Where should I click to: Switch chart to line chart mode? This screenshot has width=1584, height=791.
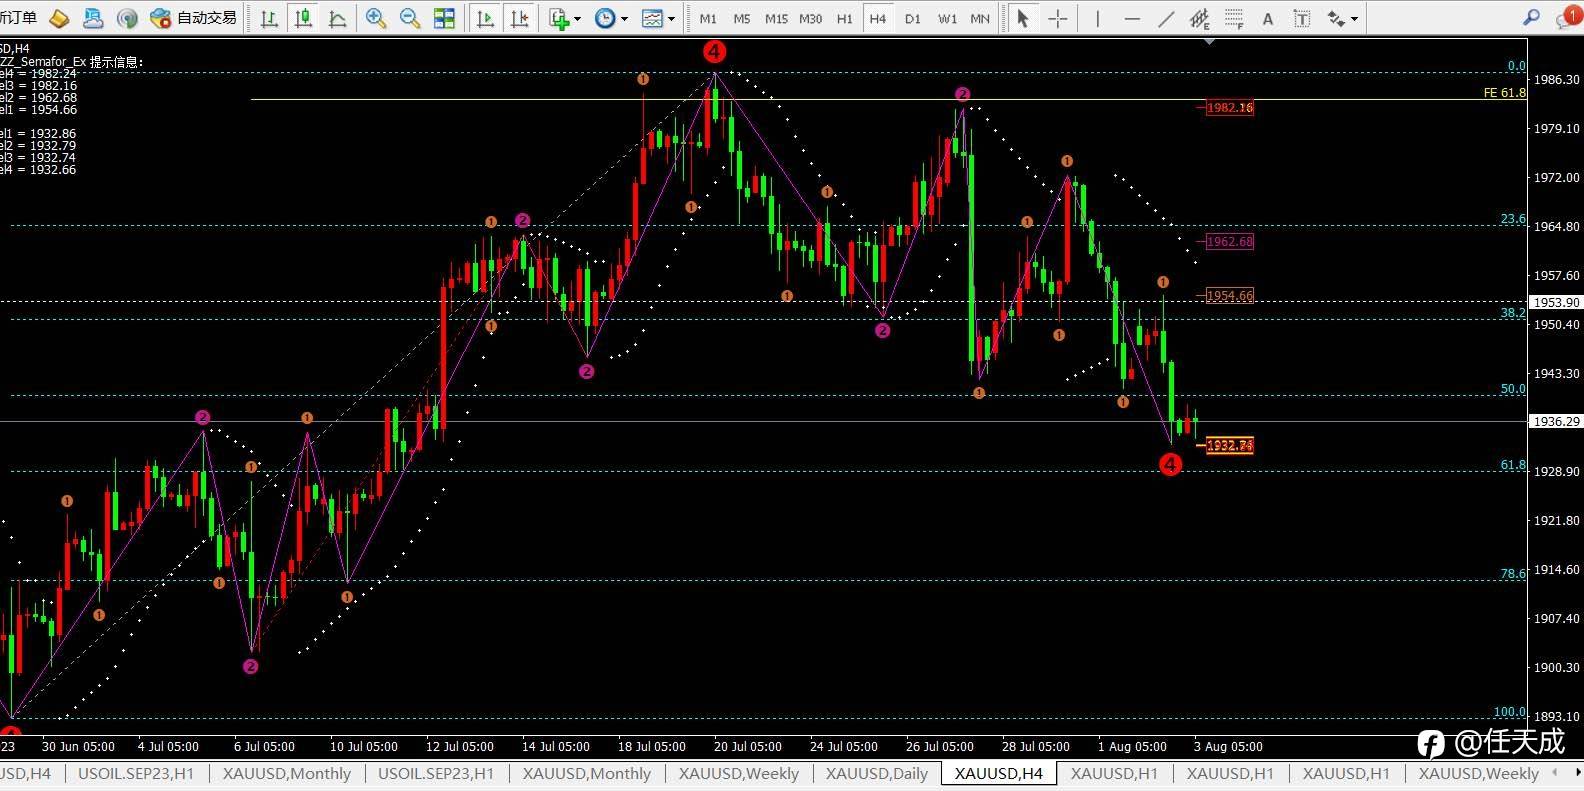tap(338, 18)
